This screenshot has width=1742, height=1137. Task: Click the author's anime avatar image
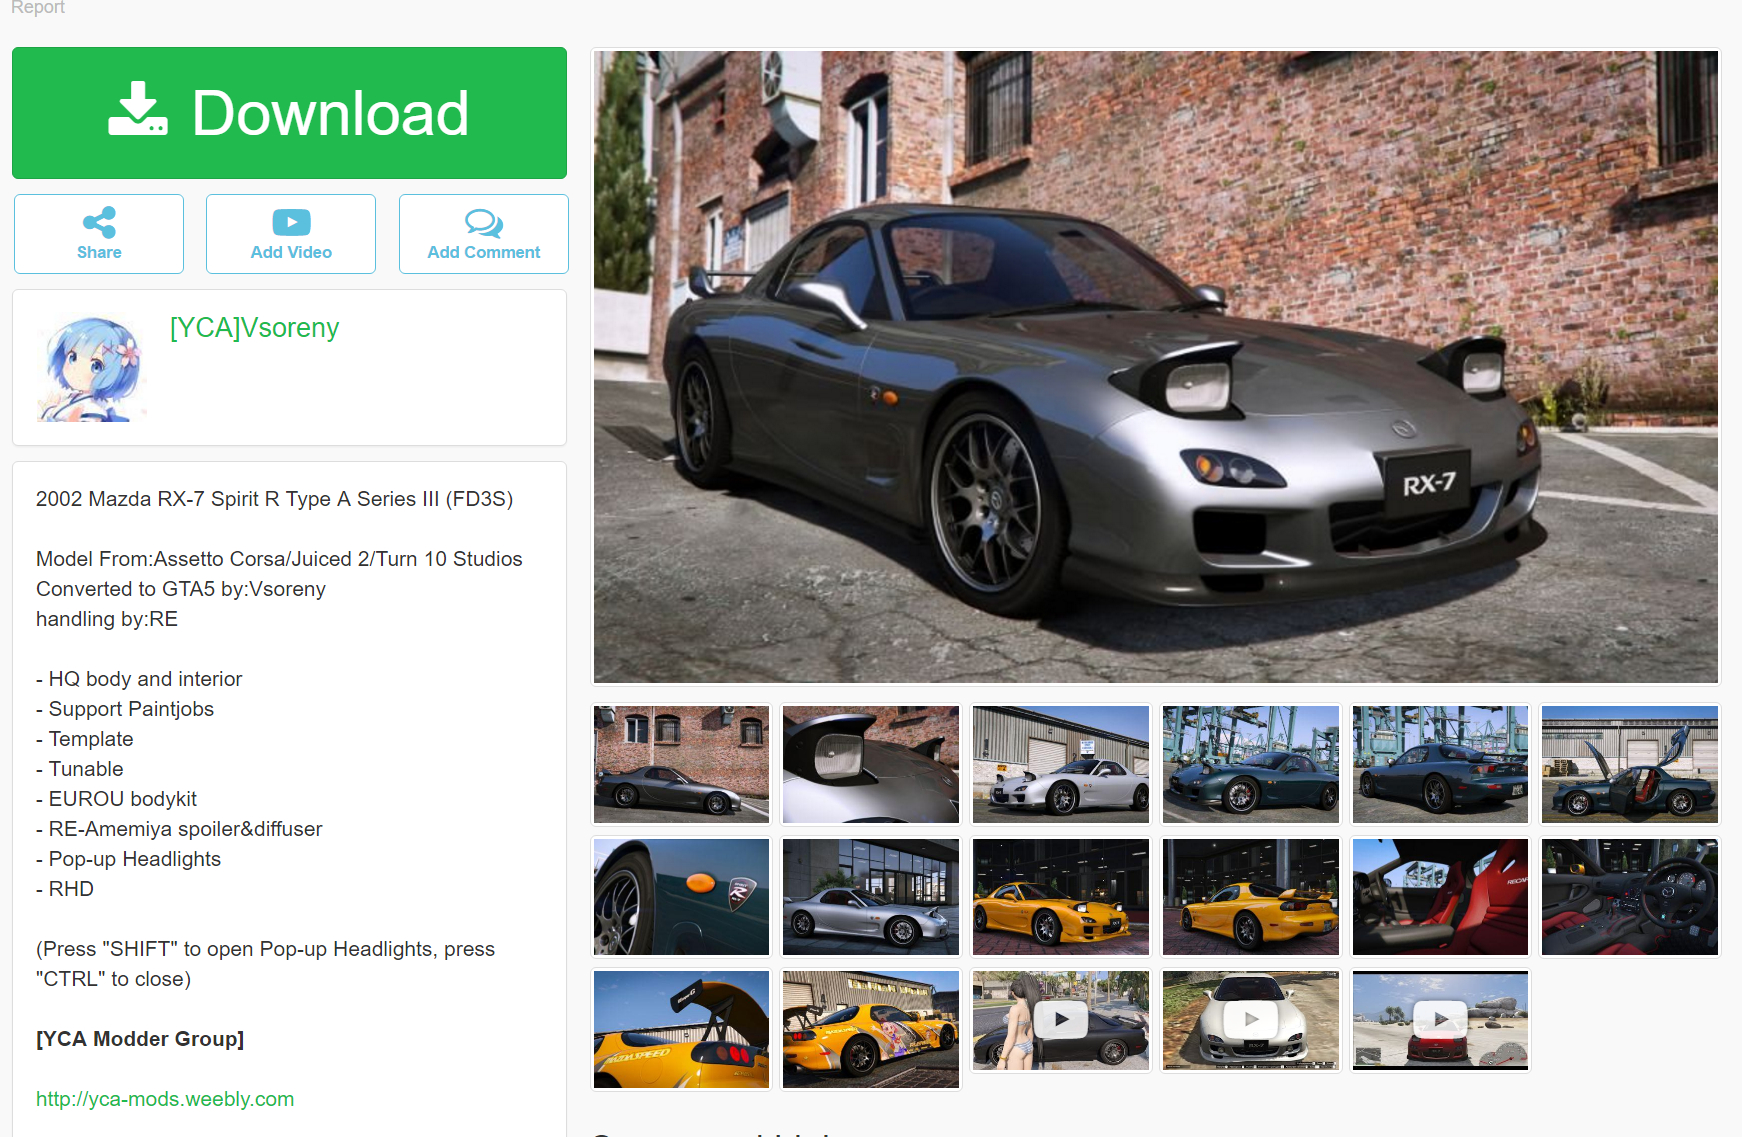point(92,368)
